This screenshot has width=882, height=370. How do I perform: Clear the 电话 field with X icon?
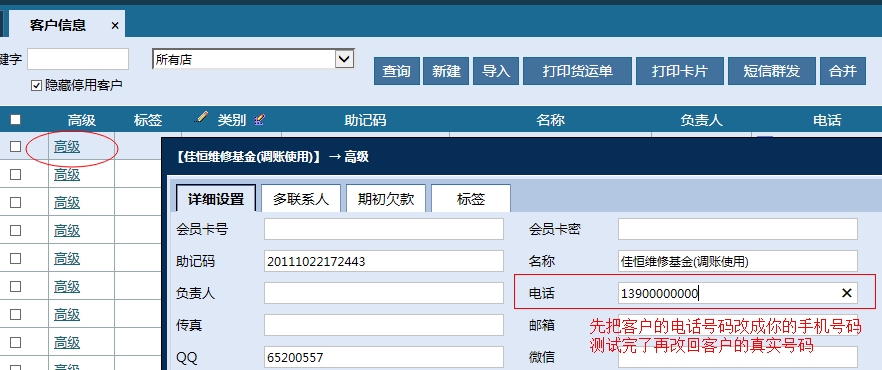point(847,293)
